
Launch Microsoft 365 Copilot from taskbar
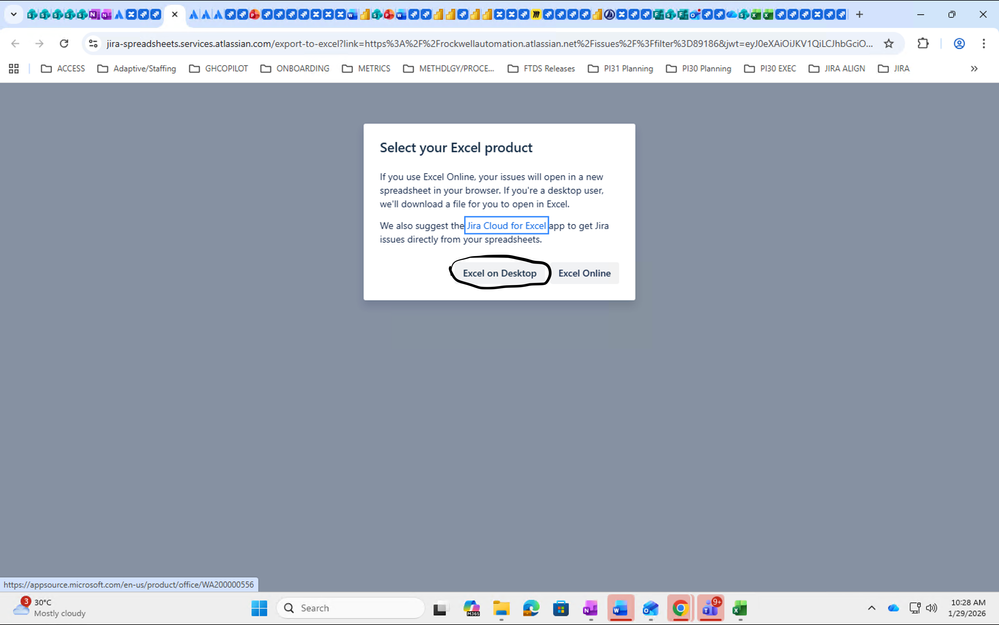471,608
